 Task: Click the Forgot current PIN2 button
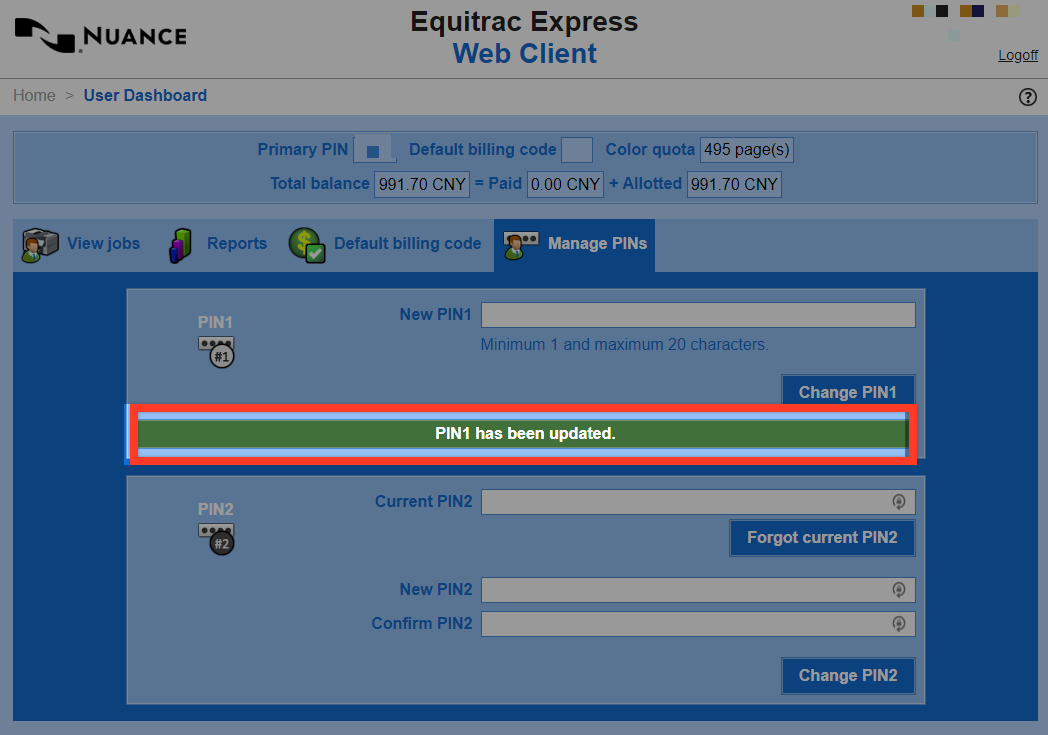822,538
